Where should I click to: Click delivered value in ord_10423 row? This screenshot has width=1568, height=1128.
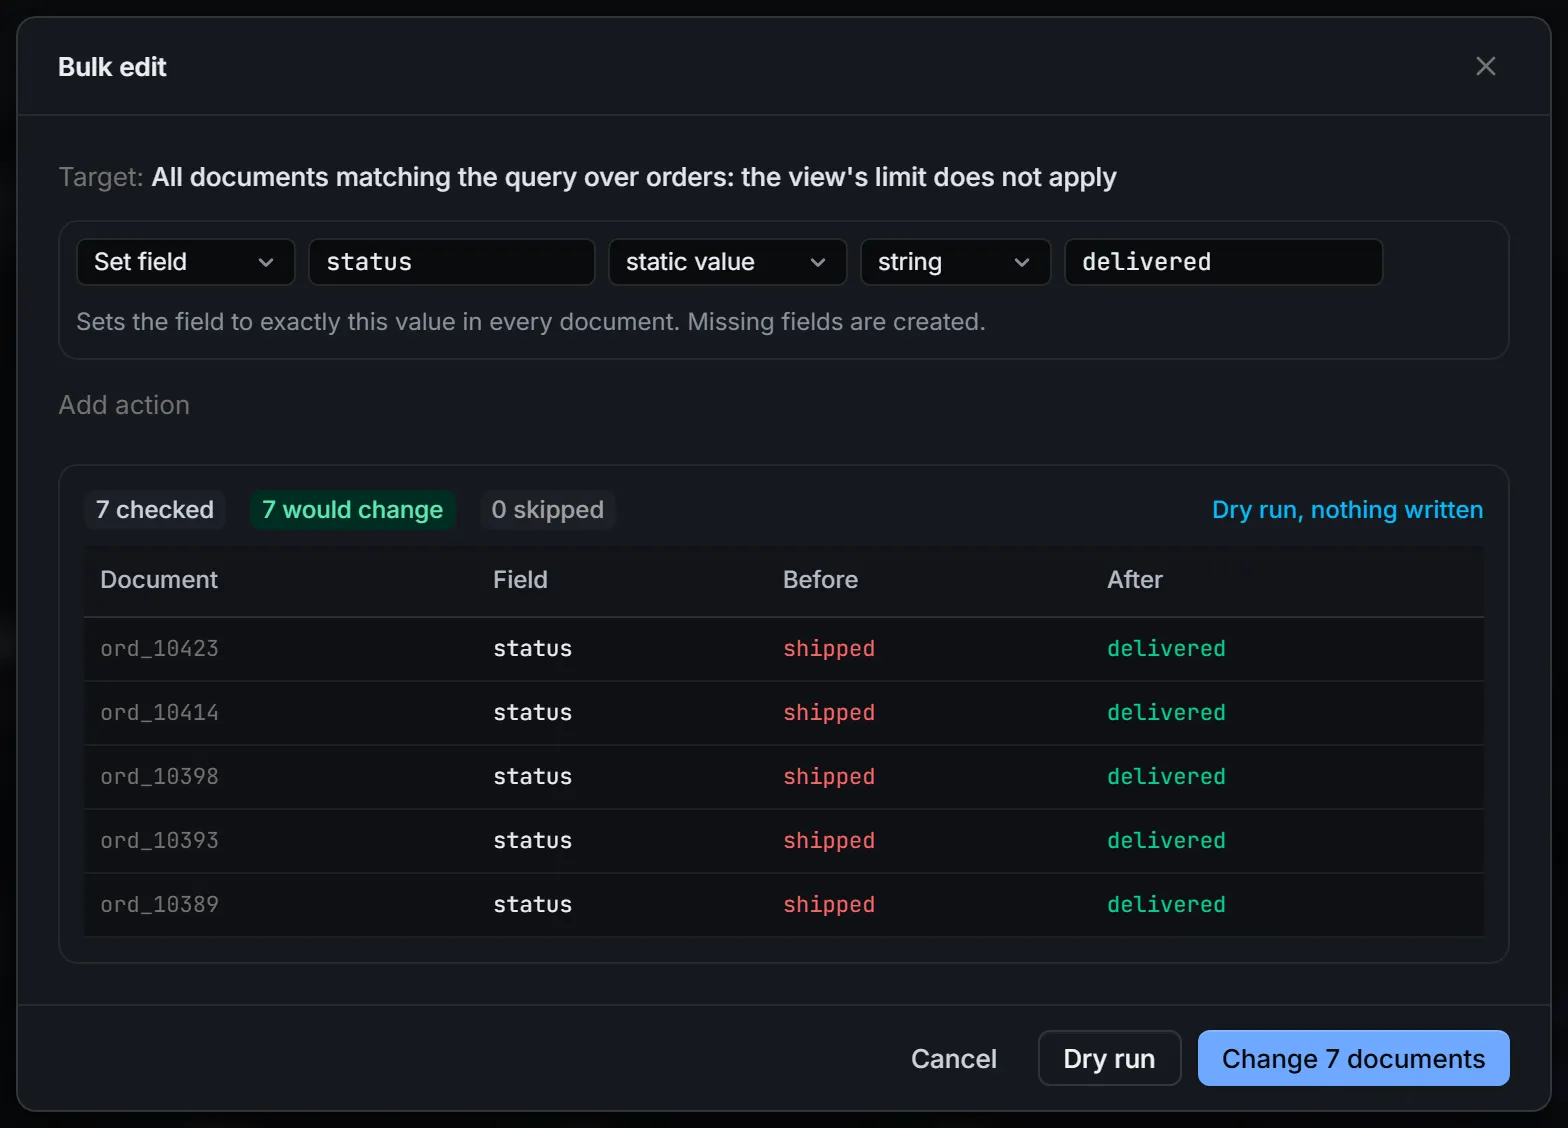(1166, 649)
